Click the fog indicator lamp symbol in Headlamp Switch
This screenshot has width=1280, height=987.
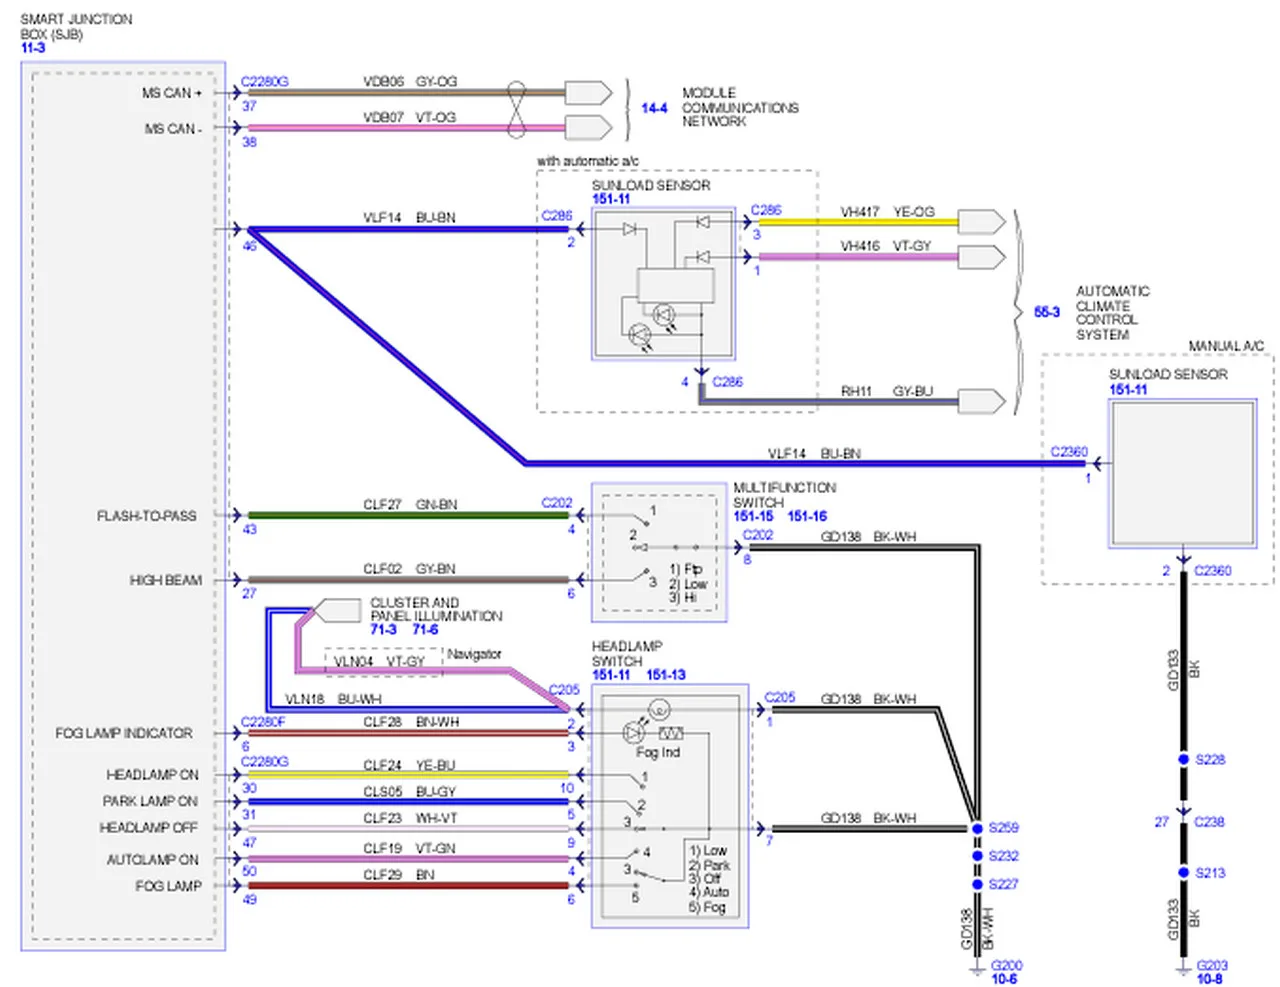pyautogui.click(x=632, y=733)
